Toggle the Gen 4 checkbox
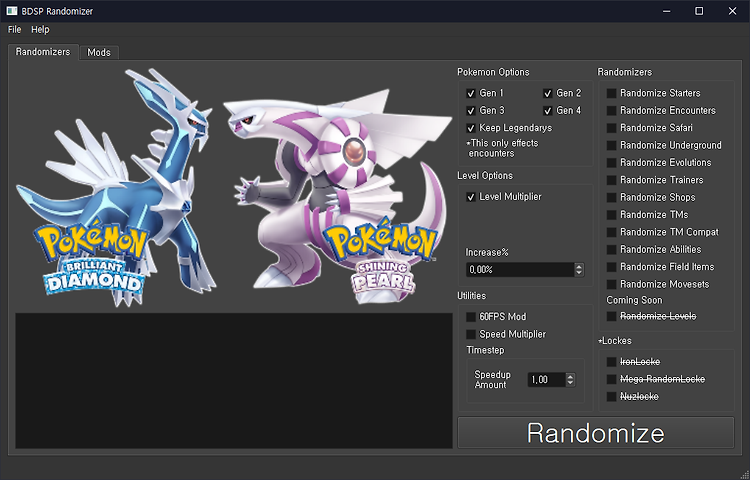Screen dimensions: 750x480 tap(548, 110)
